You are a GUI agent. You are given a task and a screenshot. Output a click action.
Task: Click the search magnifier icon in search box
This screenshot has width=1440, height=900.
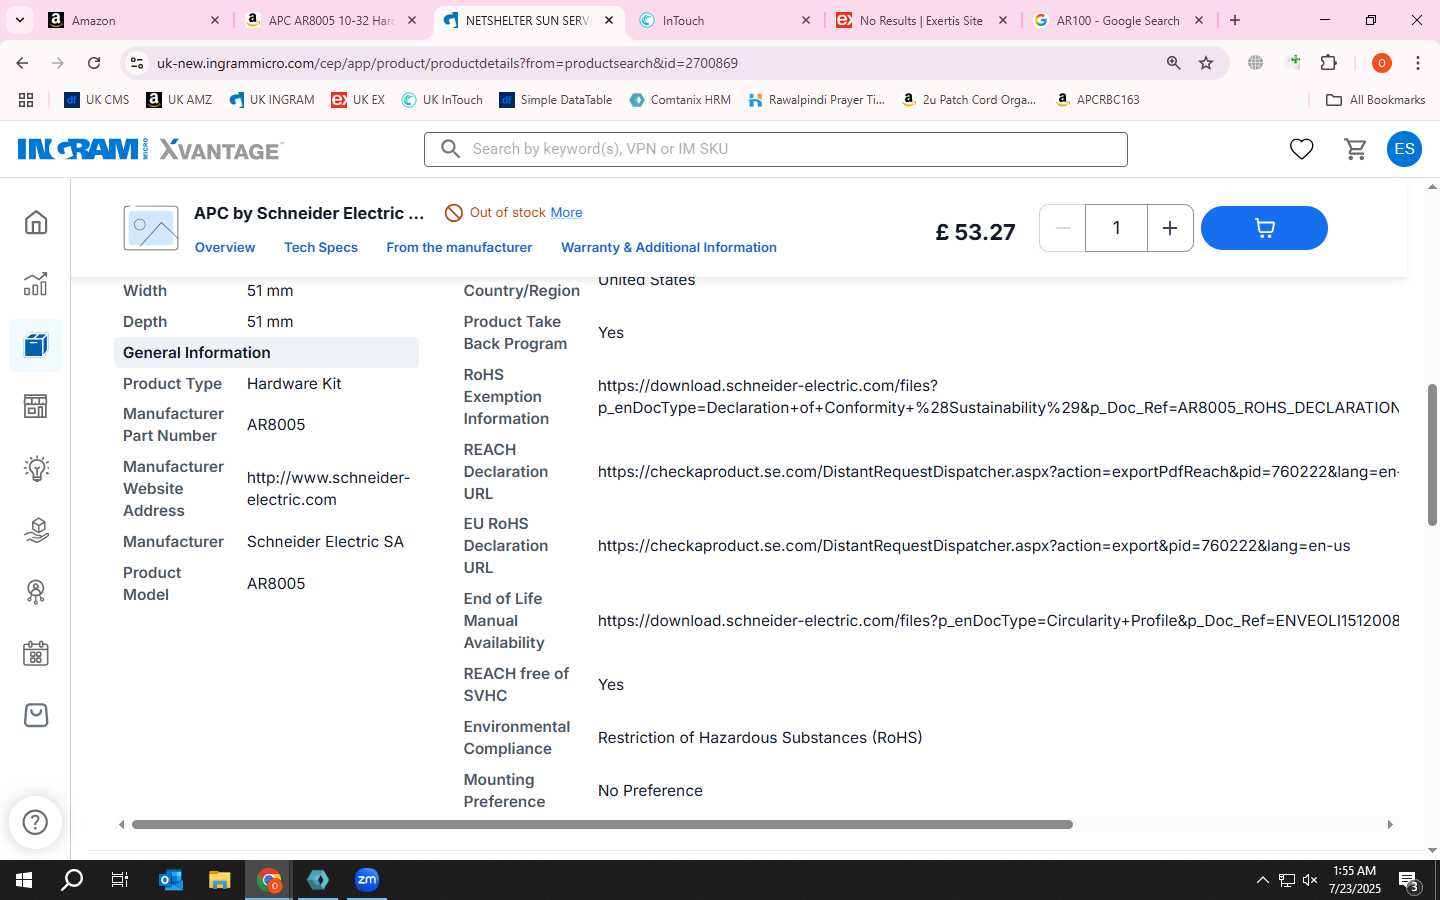coord(451,149)
